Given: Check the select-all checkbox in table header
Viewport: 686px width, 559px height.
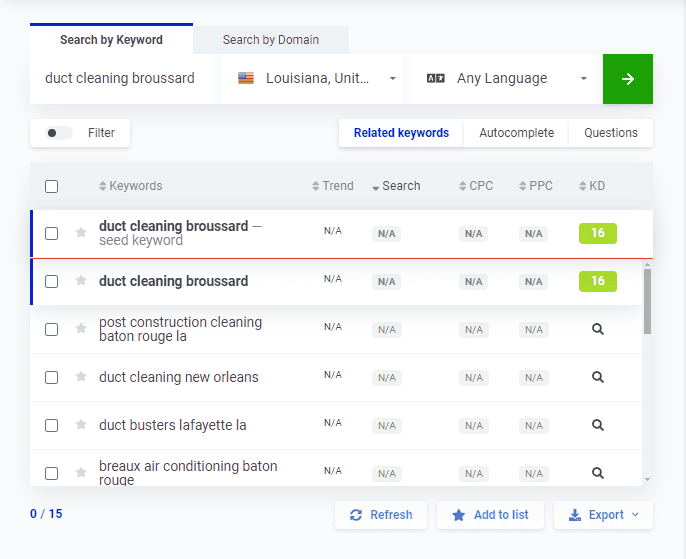Looking at the screenshot, I should coord(52,186).
